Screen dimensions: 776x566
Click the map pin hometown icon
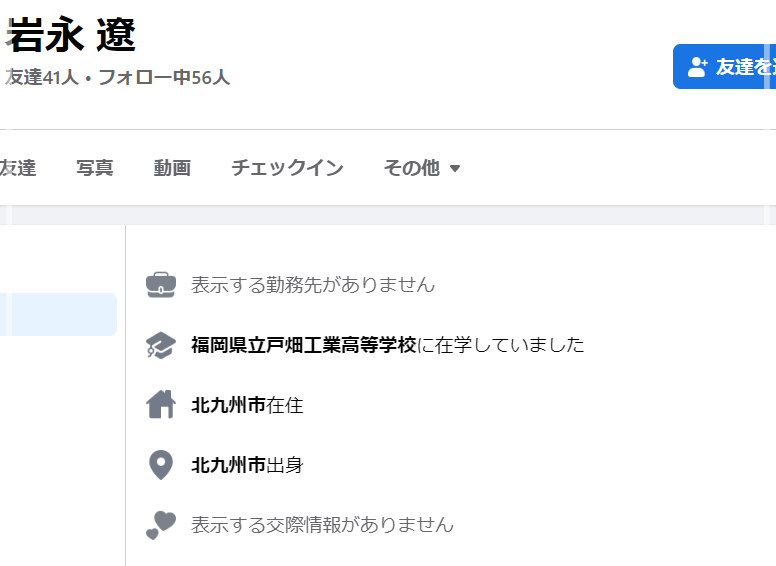pos(161,465)
